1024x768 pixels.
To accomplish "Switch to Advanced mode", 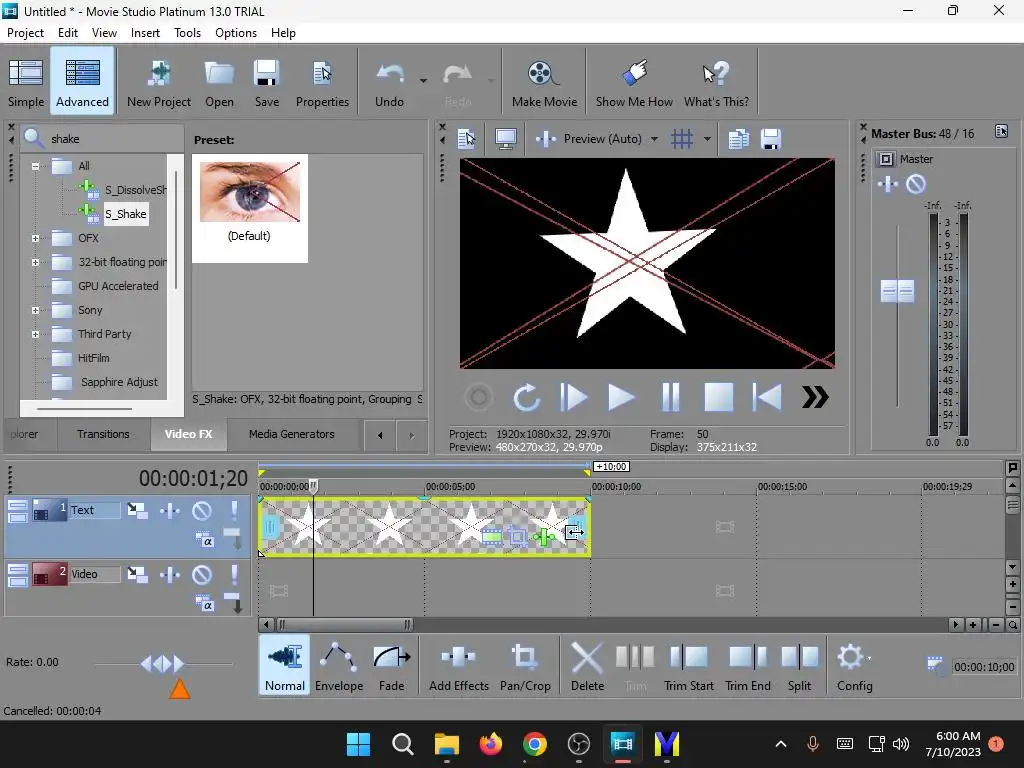I will pyautogui.click(x=82, y=82).
